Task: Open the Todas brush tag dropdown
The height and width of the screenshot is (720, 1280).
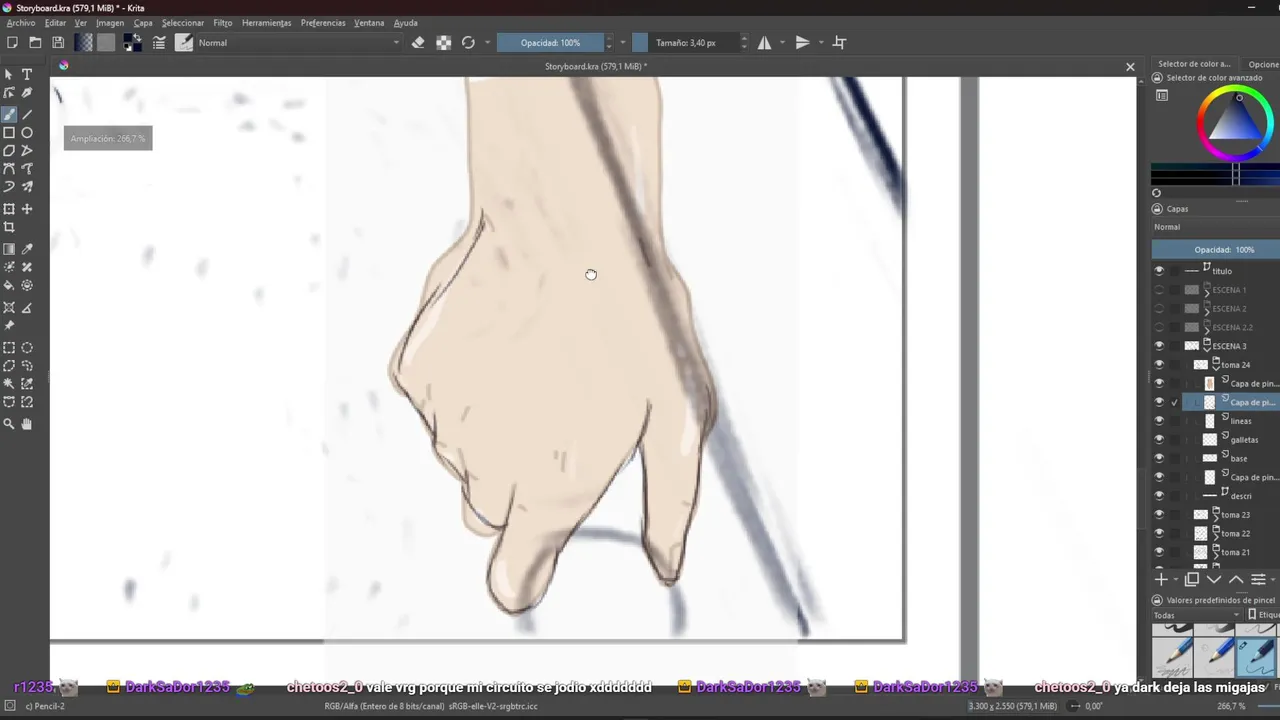Action: pyautogui.click(x=1197, y=615)
